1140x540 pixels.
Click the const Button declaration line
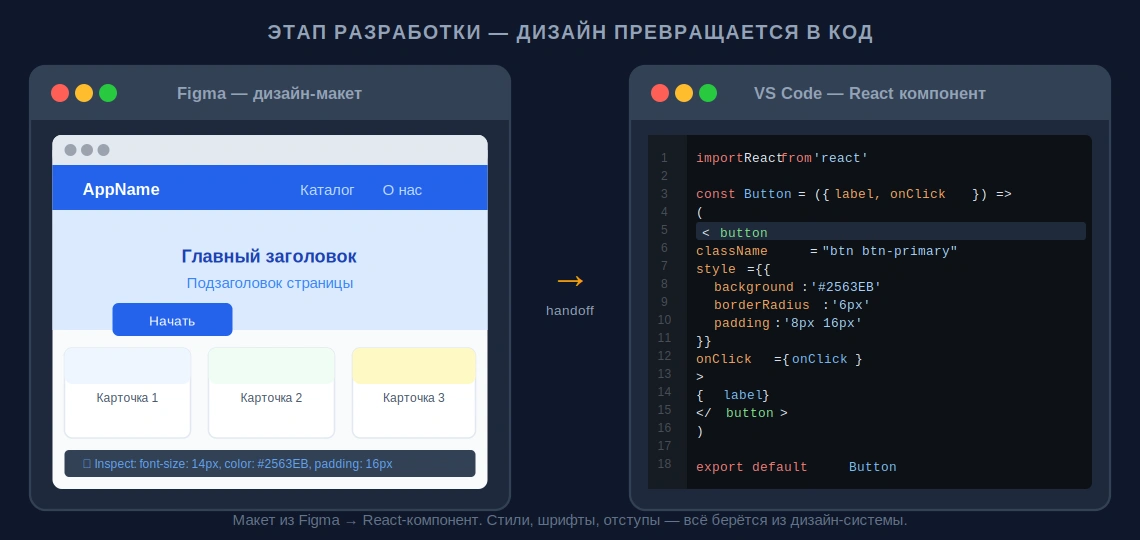[x=854, y=194]
